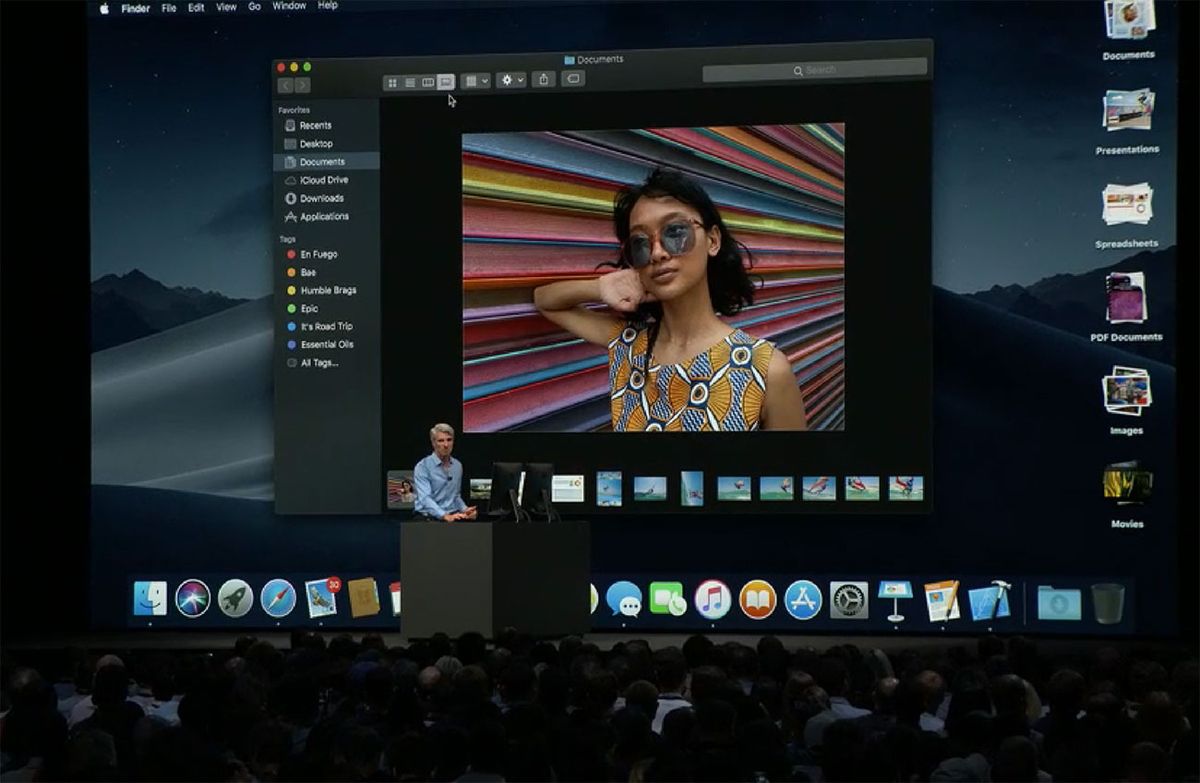The image size is (1200, 783).
Task: Open the Action gear dropdown
Action: click(x=507, y=80)
